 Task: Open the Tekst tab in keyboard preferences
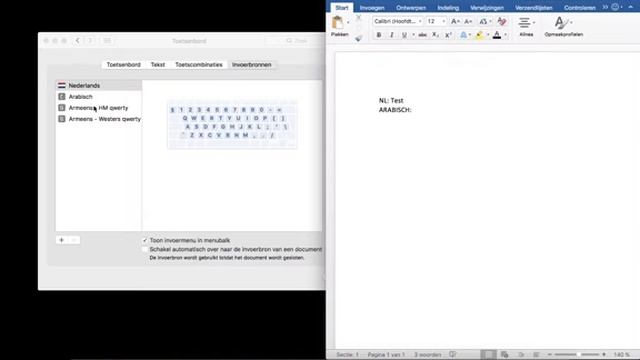point(158,64)
